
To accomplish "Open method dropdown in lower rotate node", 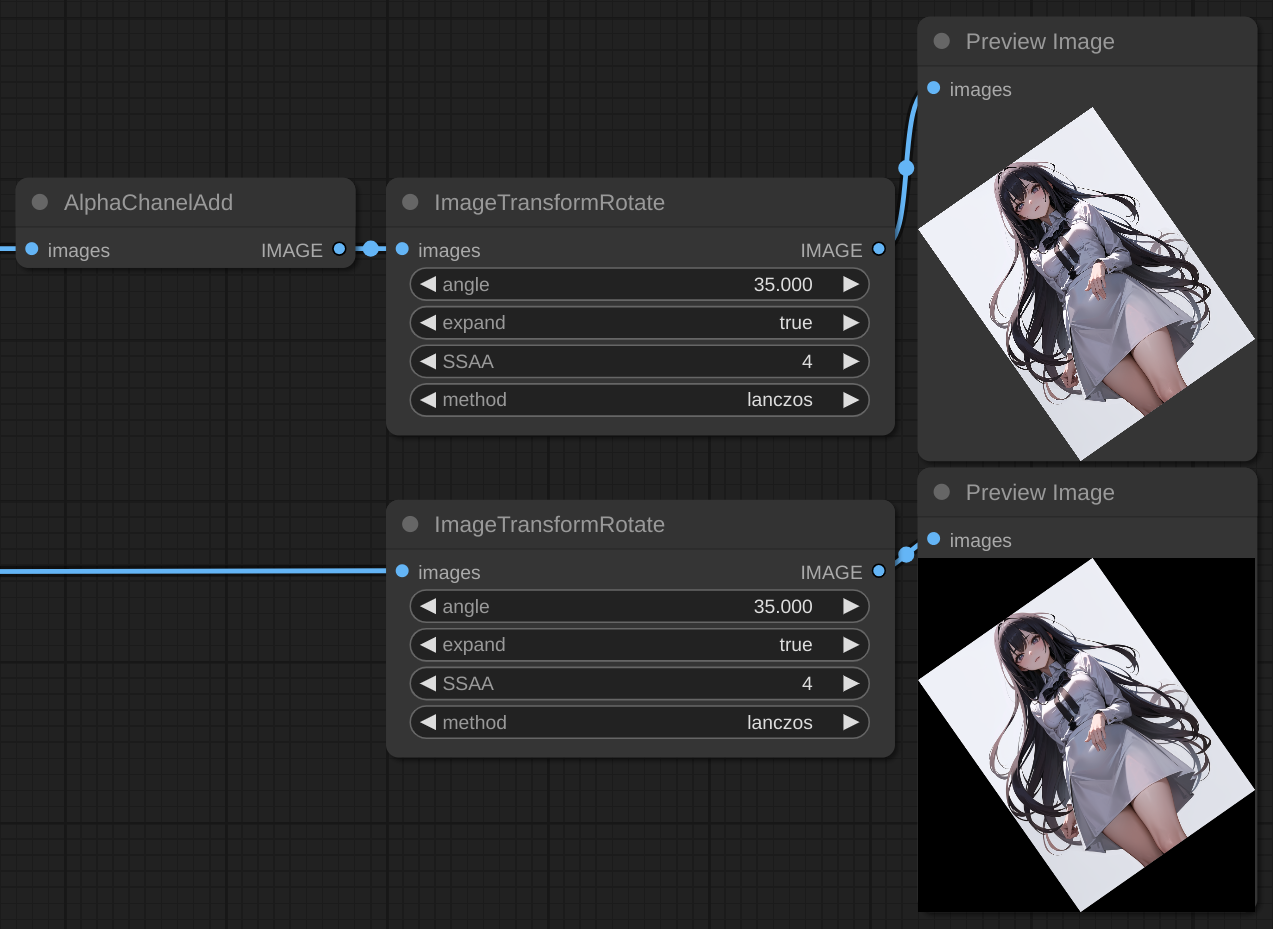I will pos(640,722).
